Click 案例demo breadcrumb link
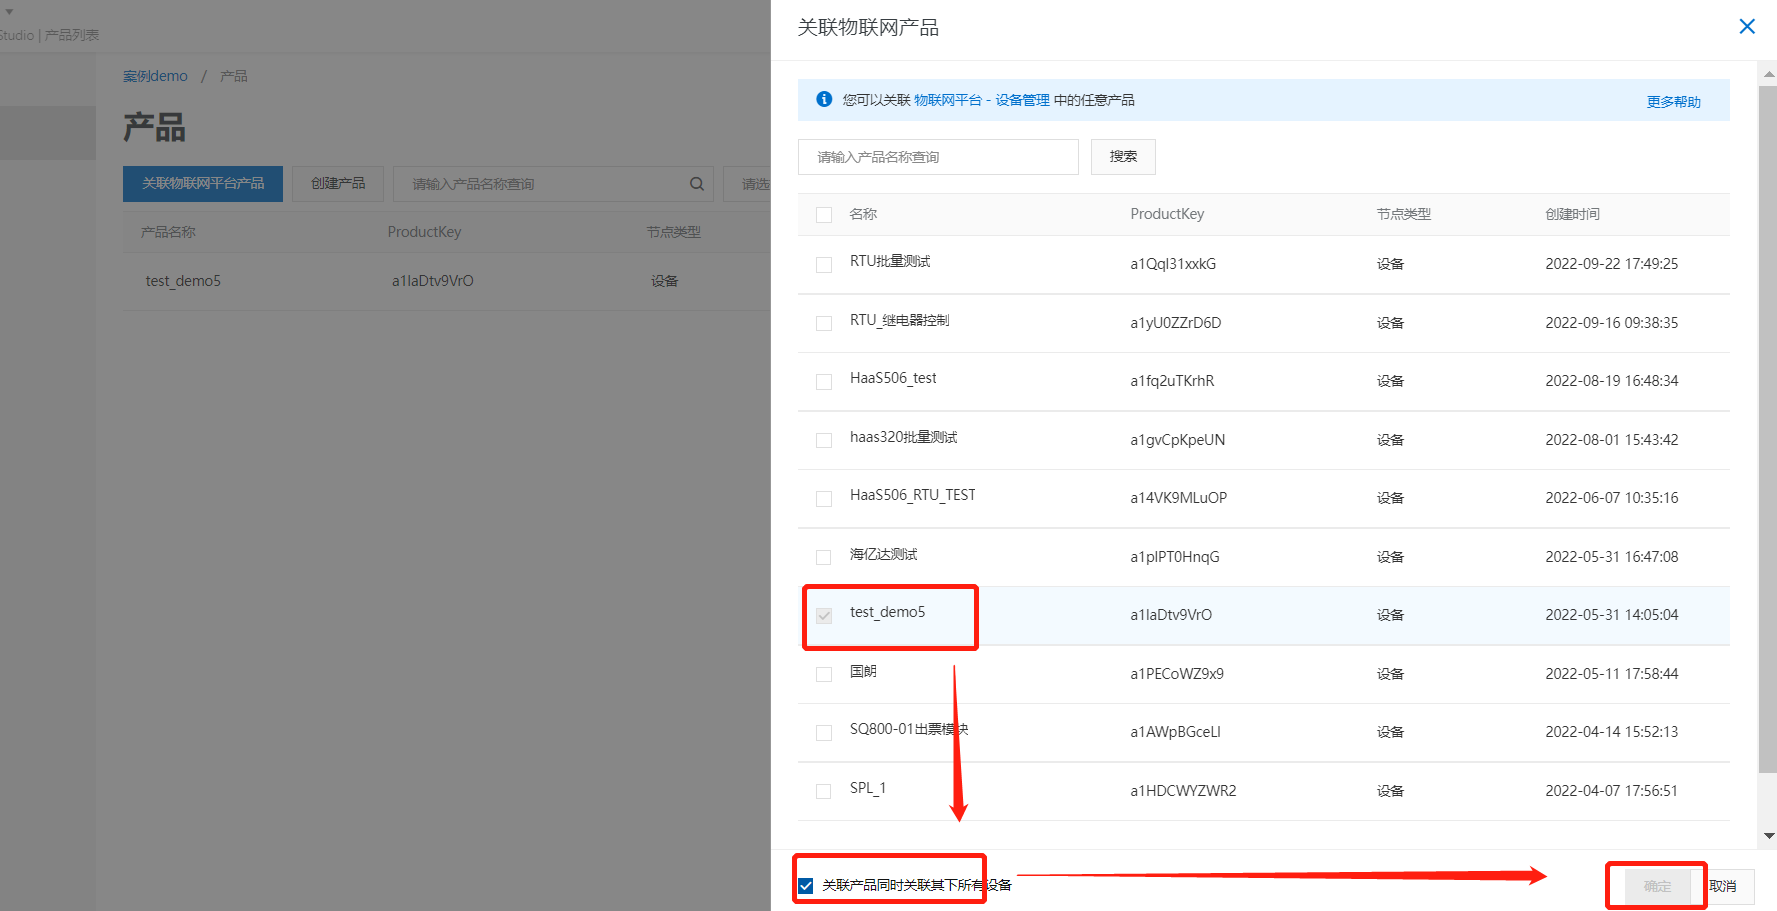Viewport: 1777px width, 911px height. (155, 76)
